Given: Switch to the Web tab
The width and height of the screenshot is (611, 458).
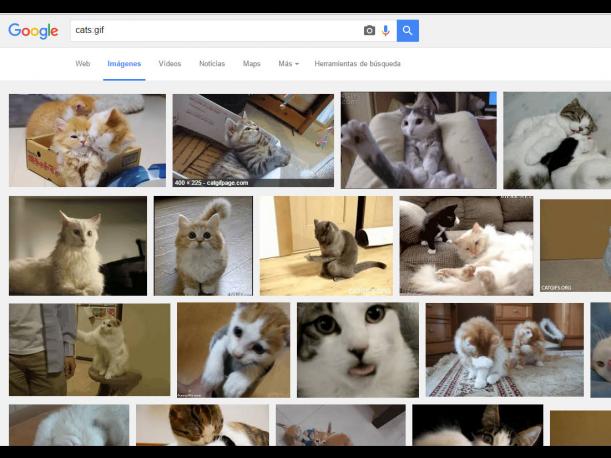Looking at the screenshot, I should tap(83, 64).
